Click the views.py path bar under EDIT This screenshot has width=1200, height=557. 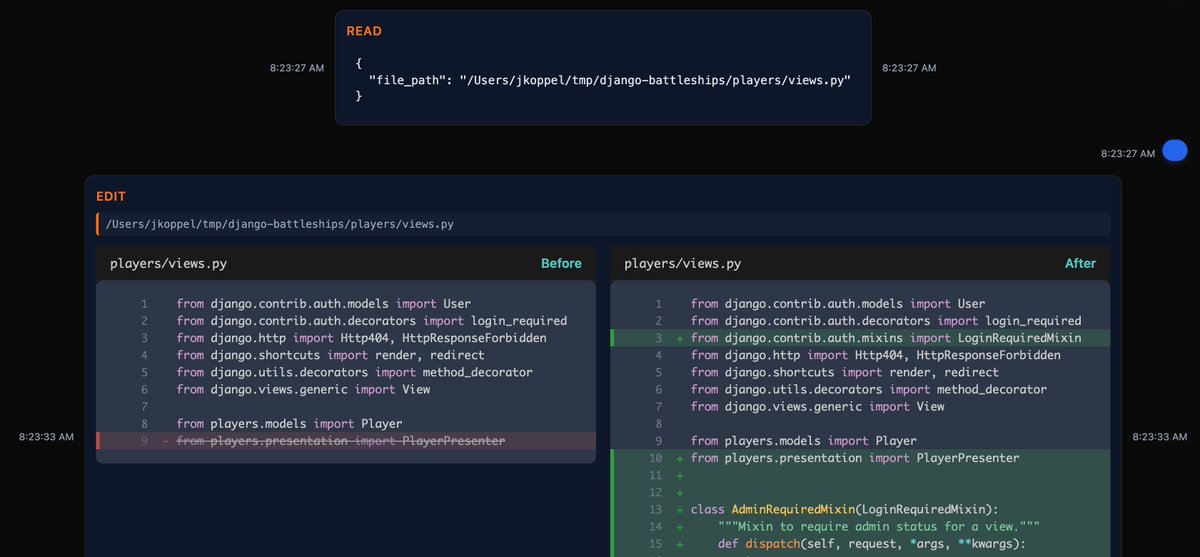coord(603,224)
